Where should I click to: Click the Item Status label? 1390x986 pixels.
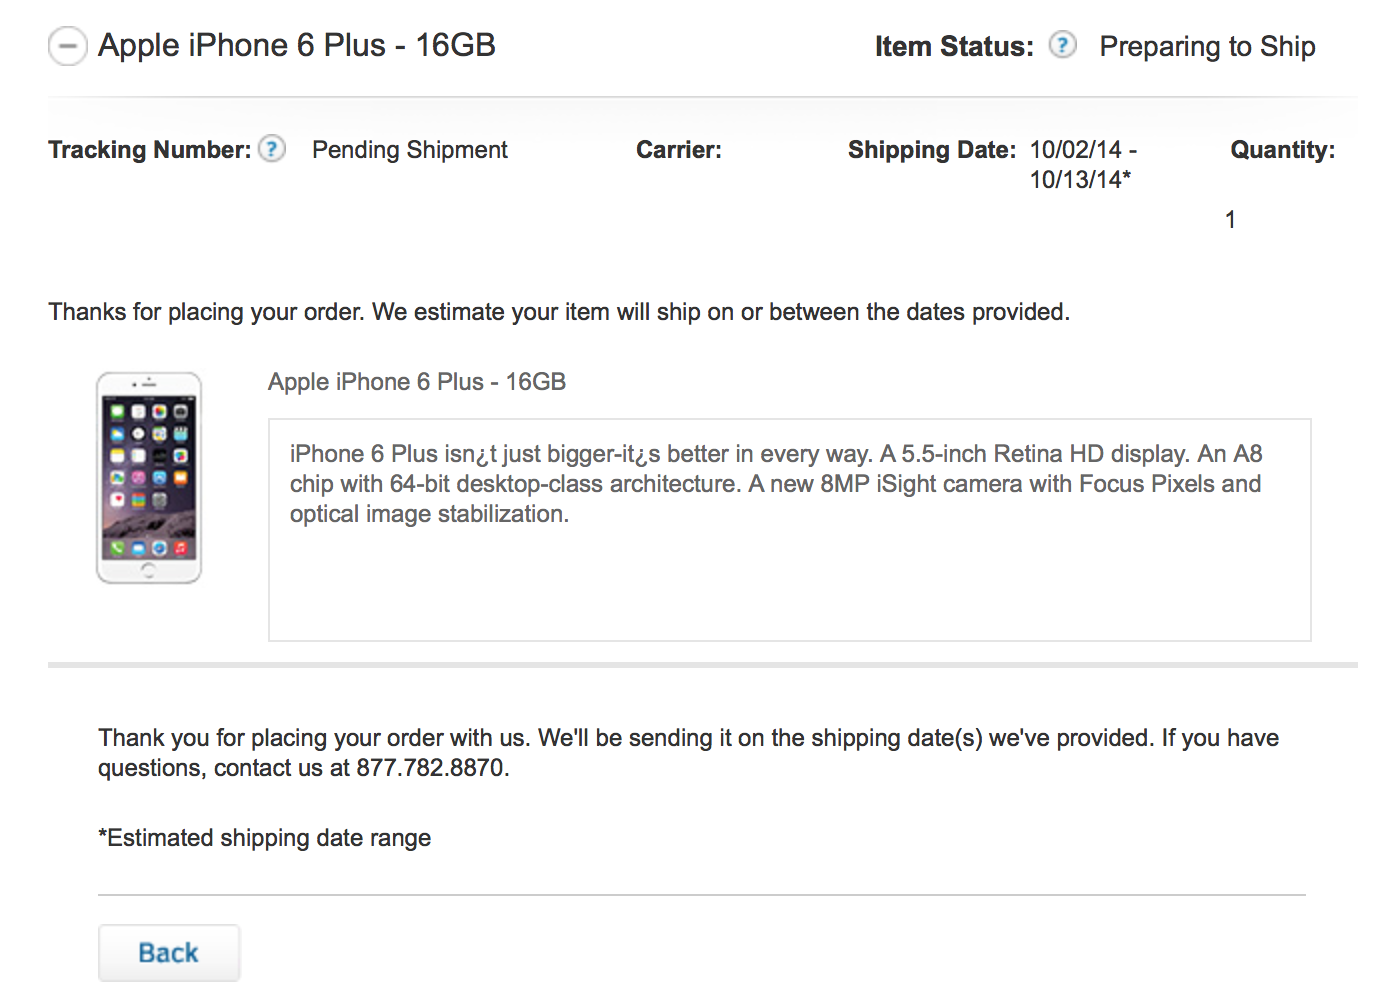coord(953,47)
